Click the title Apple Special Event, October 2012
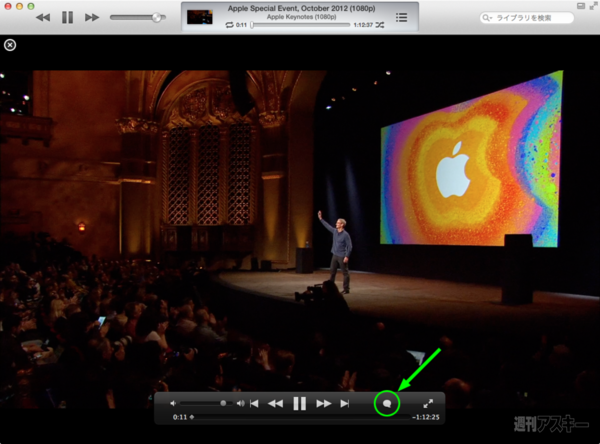600x444 pixels. (x=302, y=8)
